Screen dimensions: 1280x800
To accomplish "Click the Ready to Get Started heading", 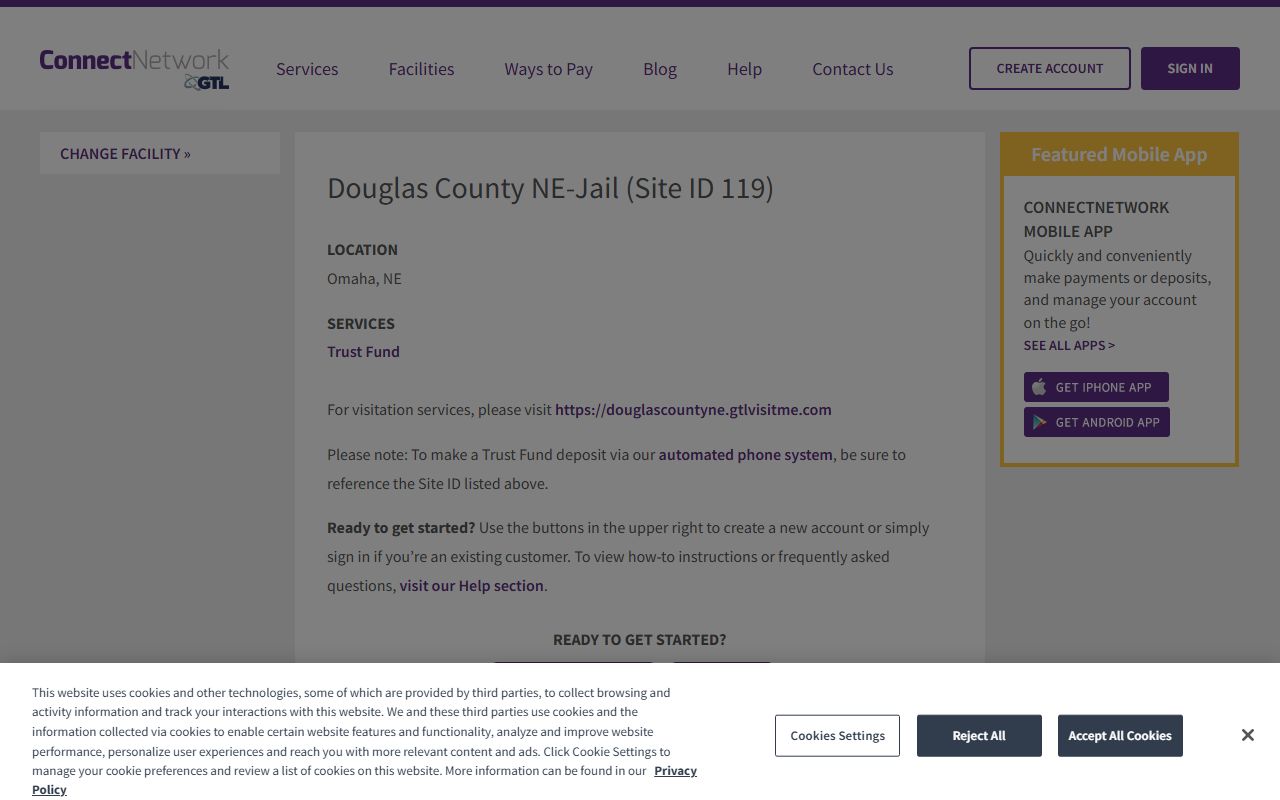I will pyautogui.click(x=640, y=640).
